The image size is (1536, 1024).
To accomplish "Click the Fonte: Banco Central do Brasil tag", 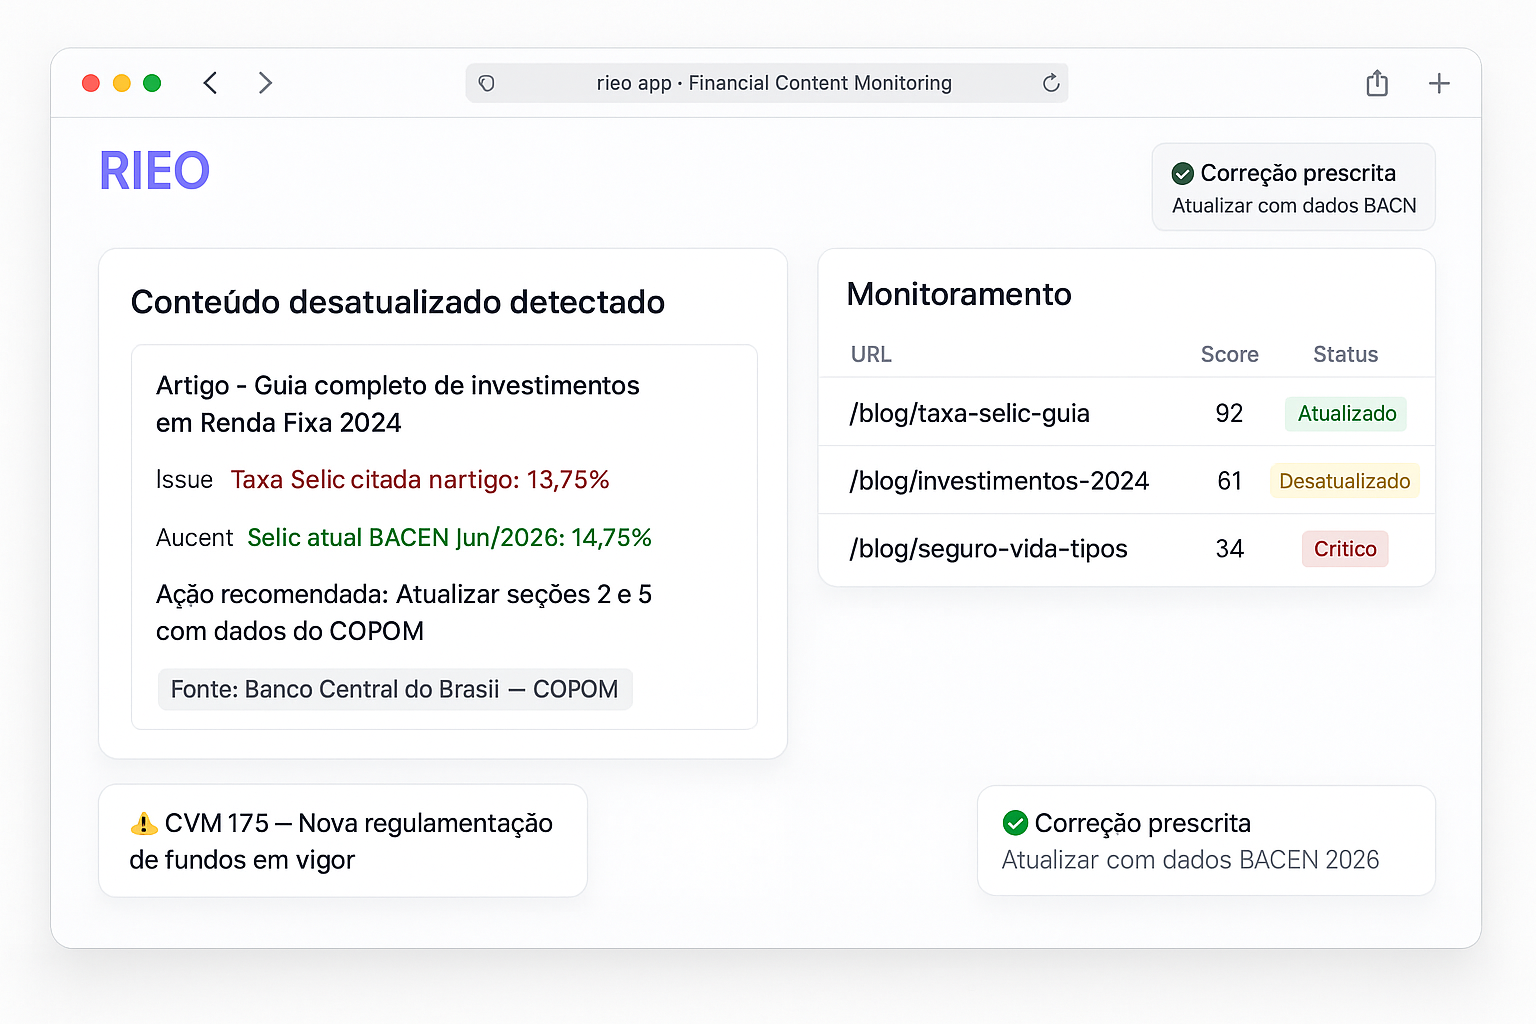I will 395,689.
